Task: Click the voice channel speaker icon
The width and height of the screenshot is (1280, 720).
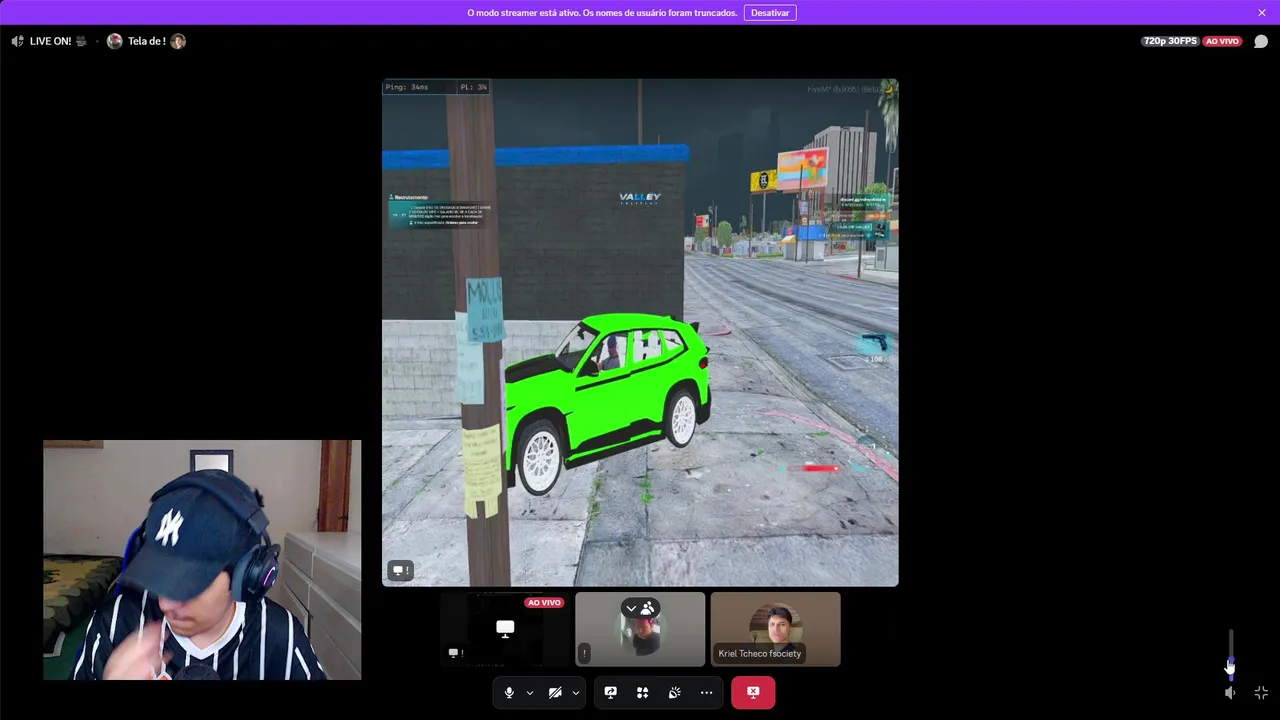Action: (17, 41)
